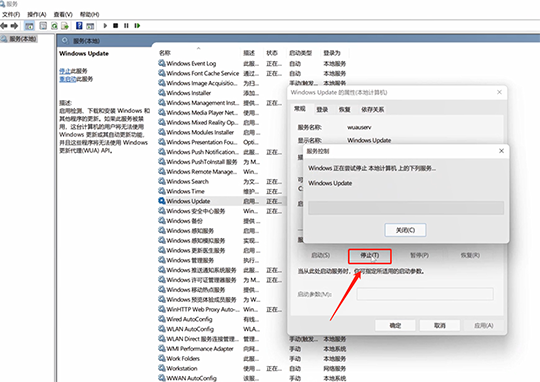This screenshot has width=540, height=382.
Task: Click the 登录为 column header
Action: pyautogui.click(x=332, y=53)
